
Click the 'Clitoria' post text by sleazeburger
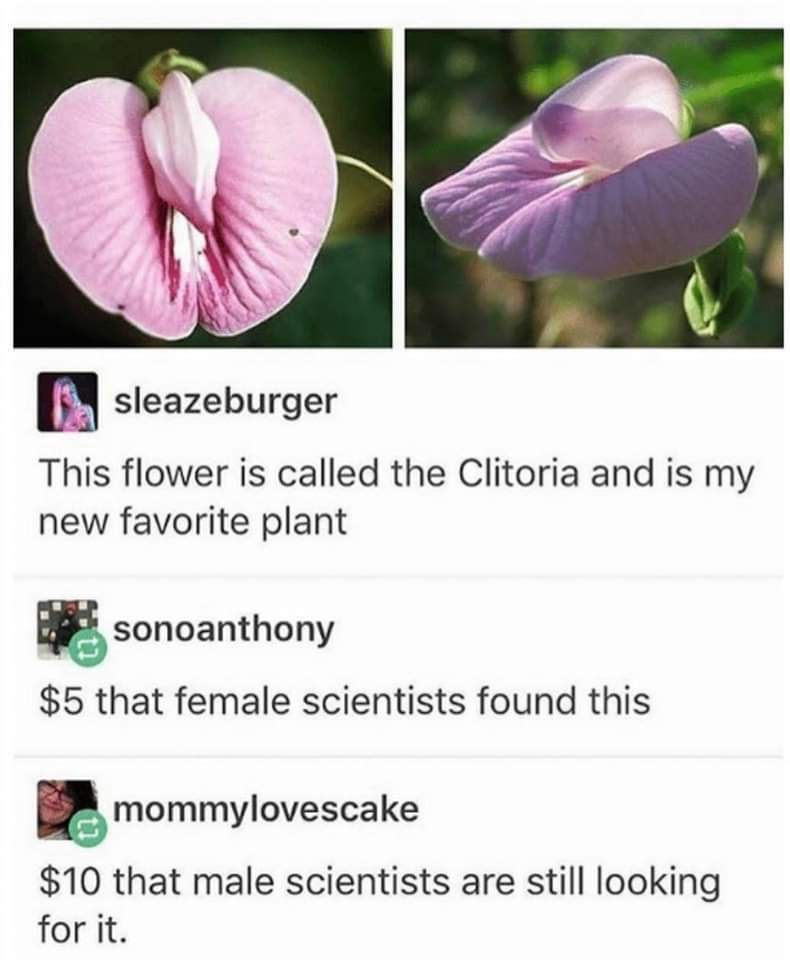[x=396, y=498]
